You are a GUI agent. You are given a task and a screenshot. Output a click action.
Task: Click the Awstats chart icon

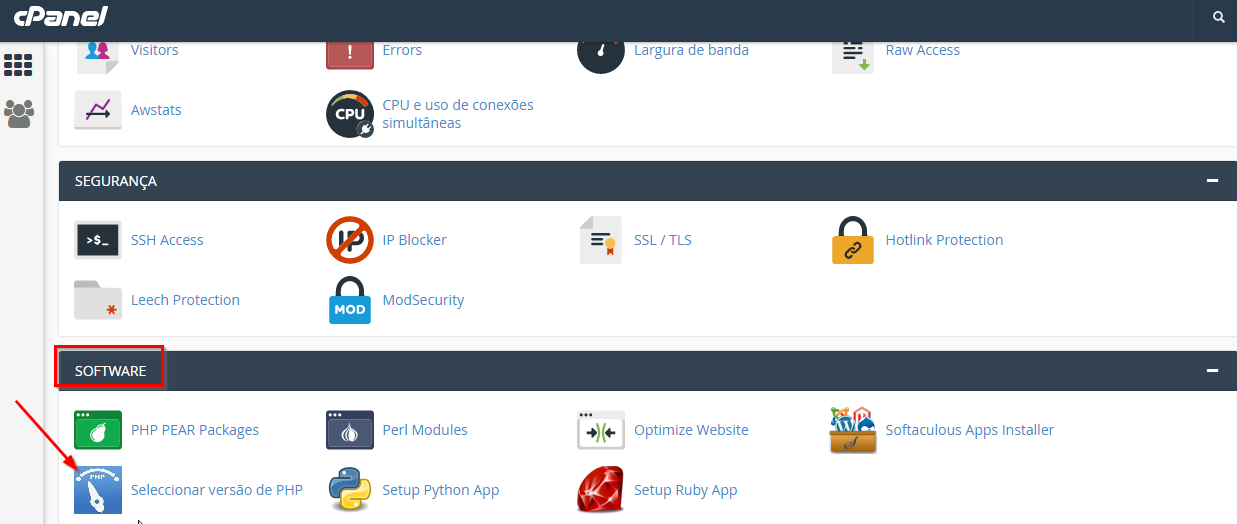[98, 110]
